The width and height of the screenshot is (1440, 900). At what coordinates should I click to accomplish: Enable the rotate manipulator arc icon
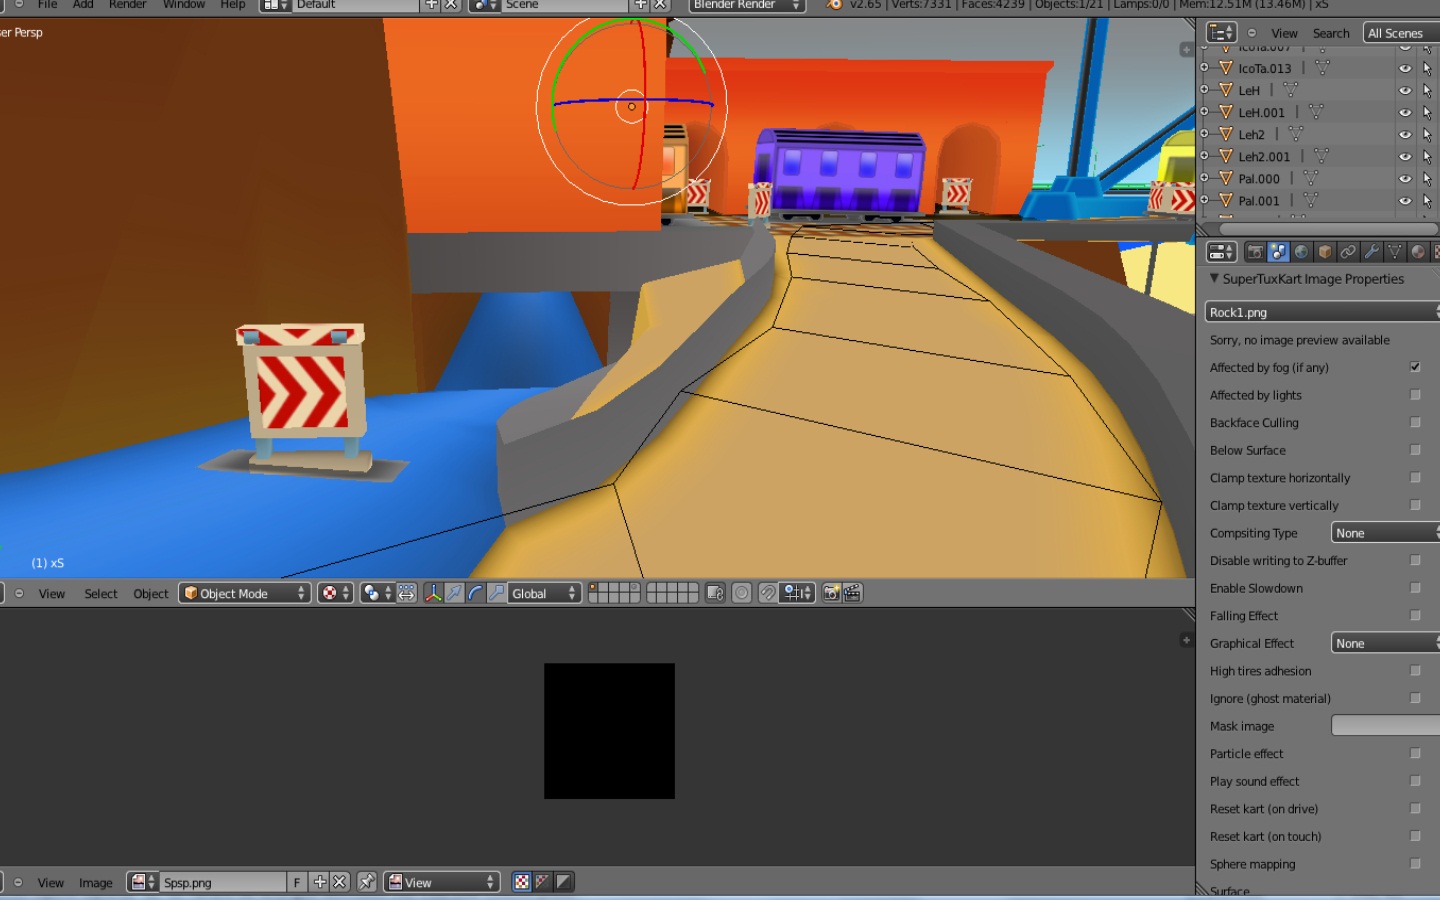pos(475,593)
